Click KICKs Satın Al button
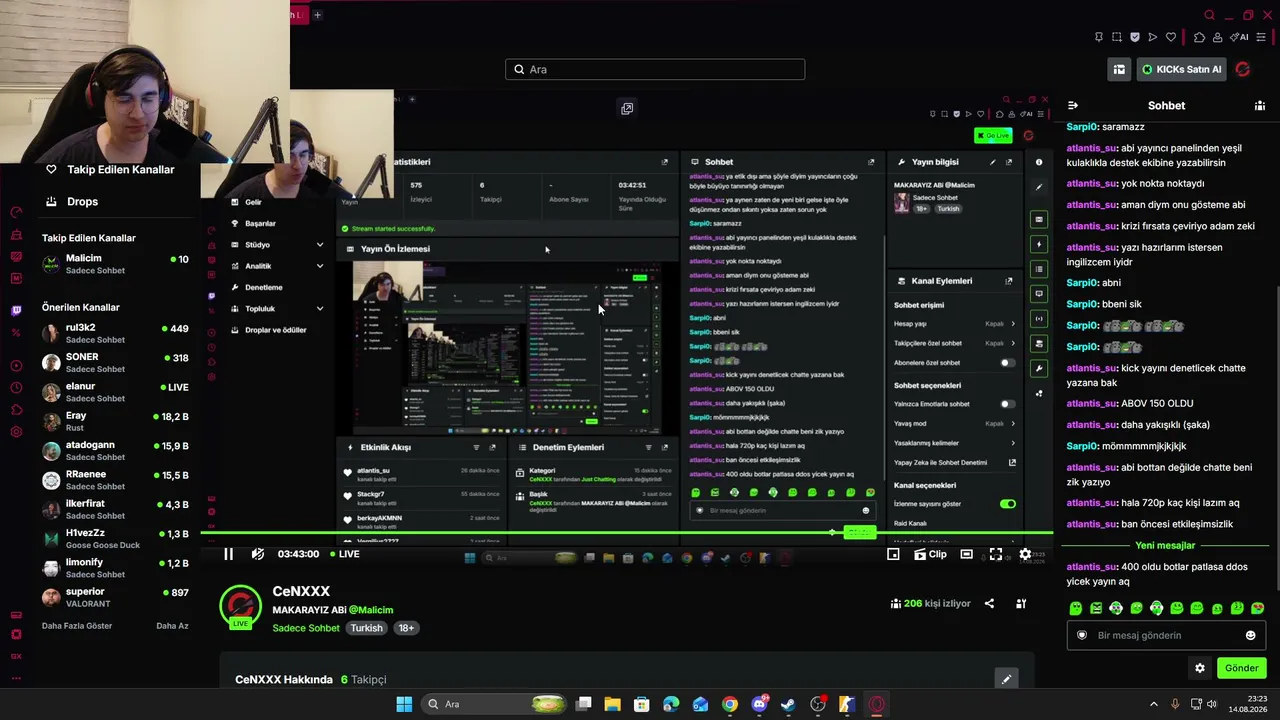 pyautogui.click(x=1182, y=69)
